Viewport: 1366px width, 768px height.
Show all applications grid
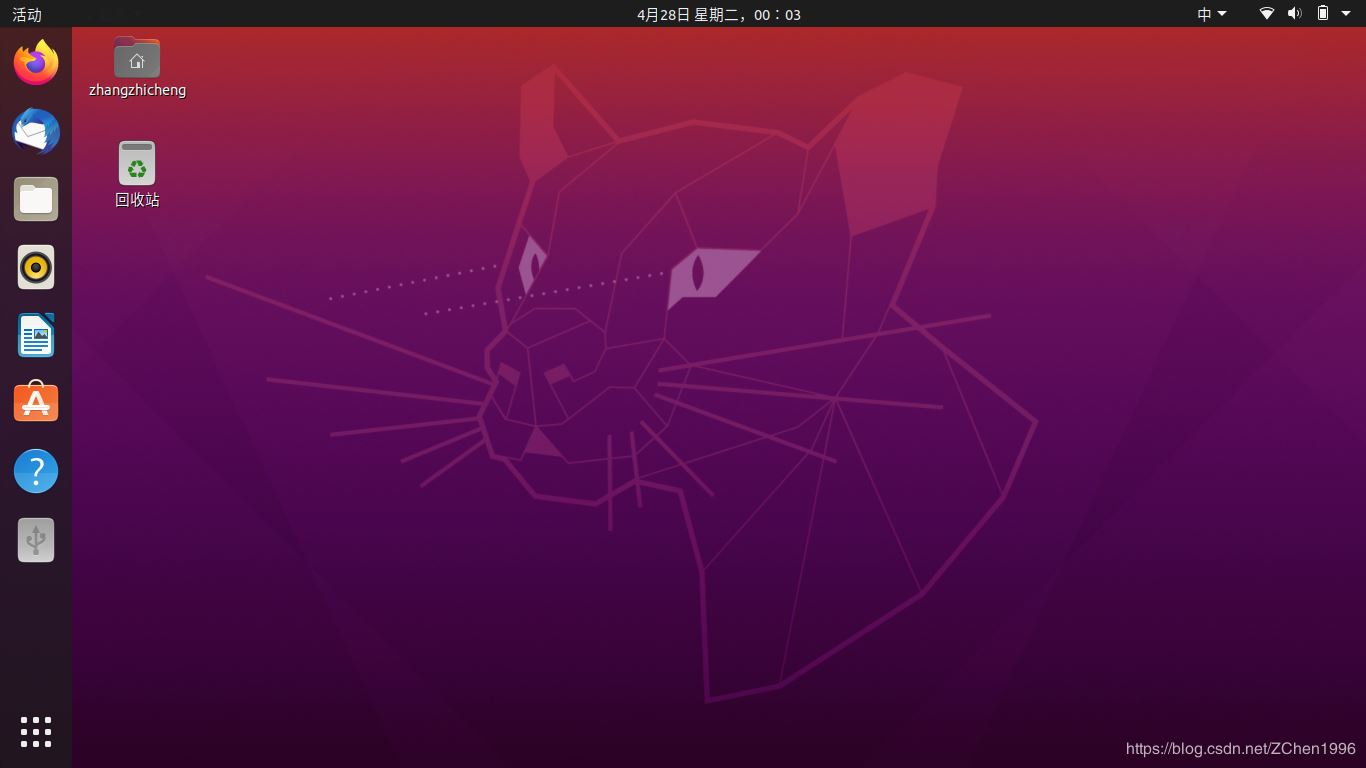coord(36,731)
